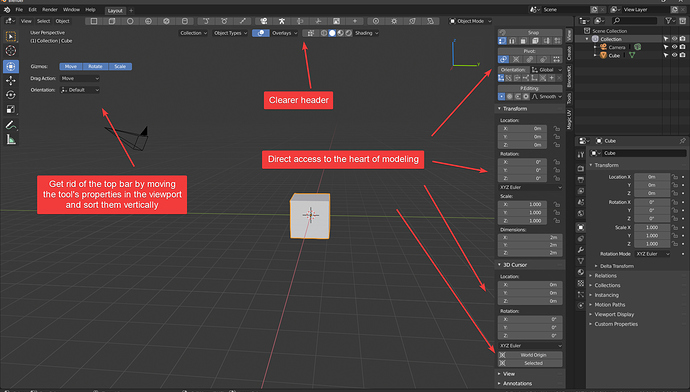Click the Scale X value in properties
Viewport: 690px width, 392px height.
point(652,227)
